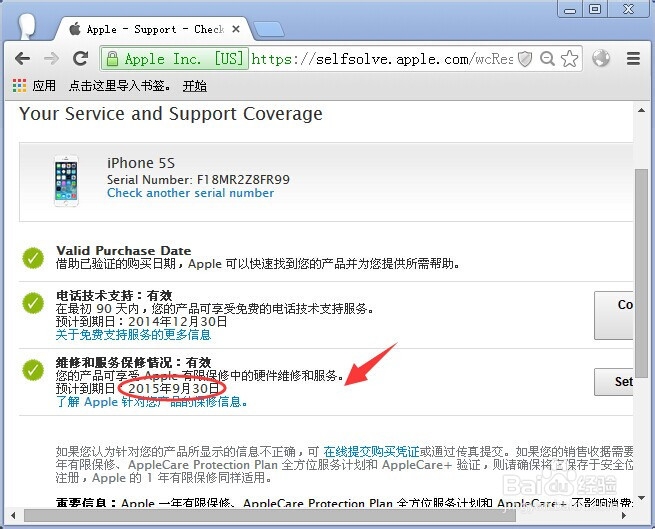Open a new browser tab
Screen dimensions: 655x529
(269, 29)
